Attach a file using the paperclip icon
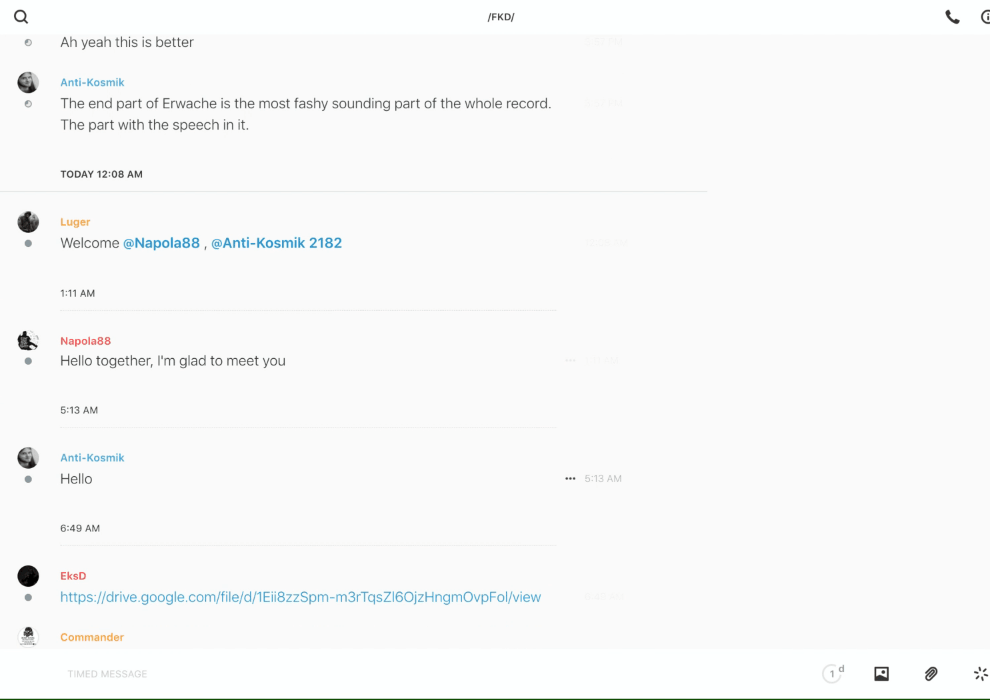 931,674
